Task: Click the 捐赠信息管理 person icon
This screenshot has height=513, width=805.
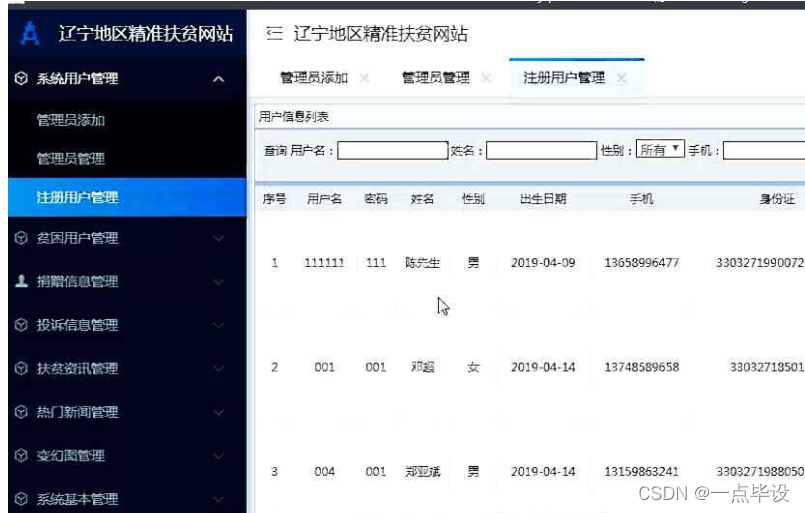Action: tap(21, 281)
